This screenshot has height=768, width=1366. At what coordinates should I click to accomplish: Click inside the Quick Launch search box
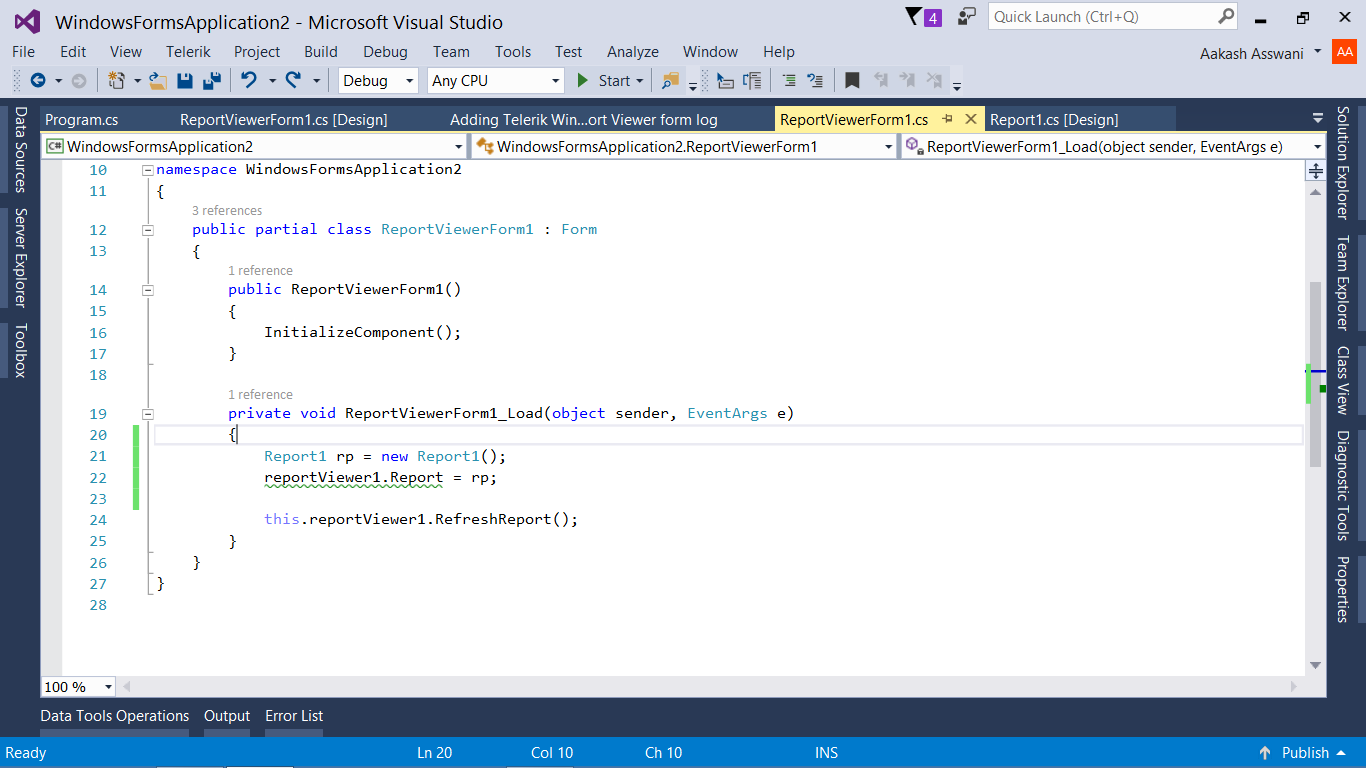click(1100, 17)
